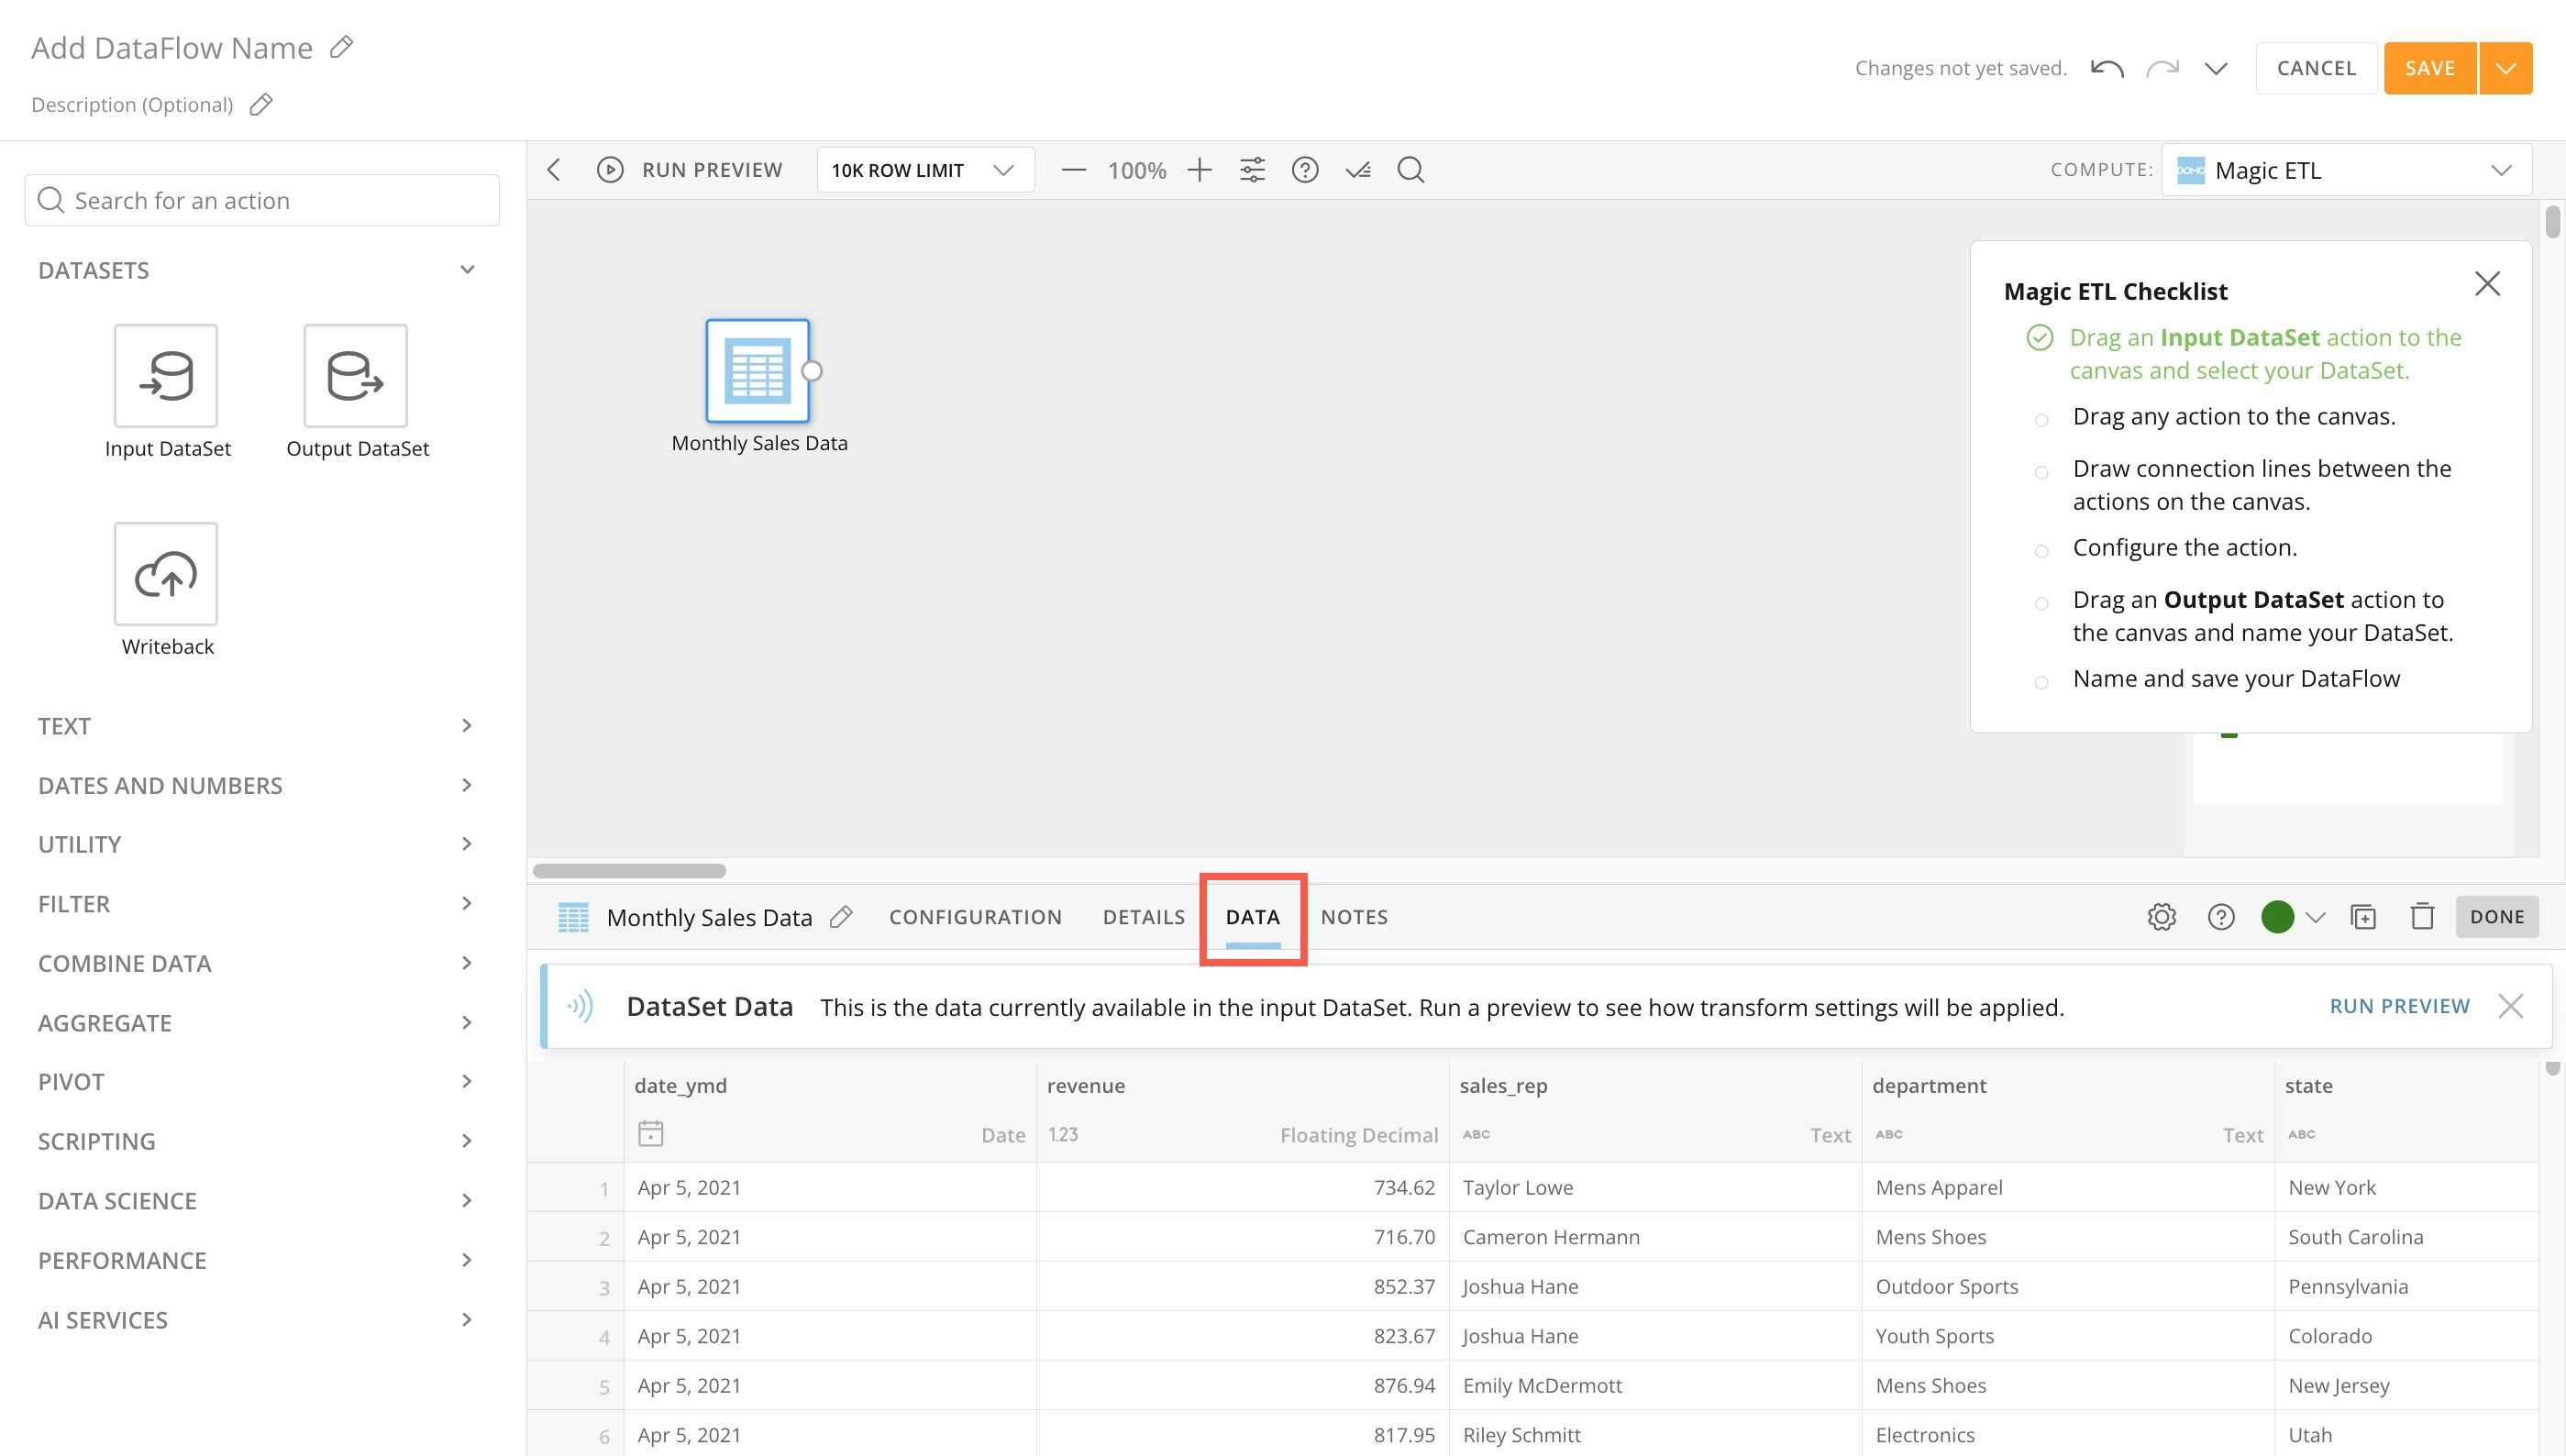Switch to the CONFIGURATION tab

pos(975,917)
